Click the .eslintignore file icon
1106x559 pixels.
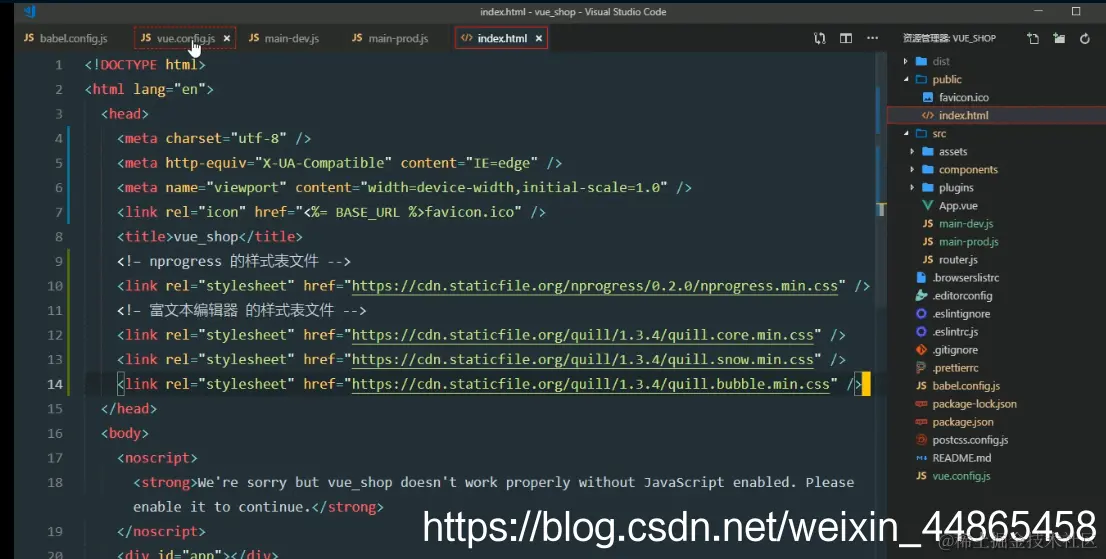point(921,314)
